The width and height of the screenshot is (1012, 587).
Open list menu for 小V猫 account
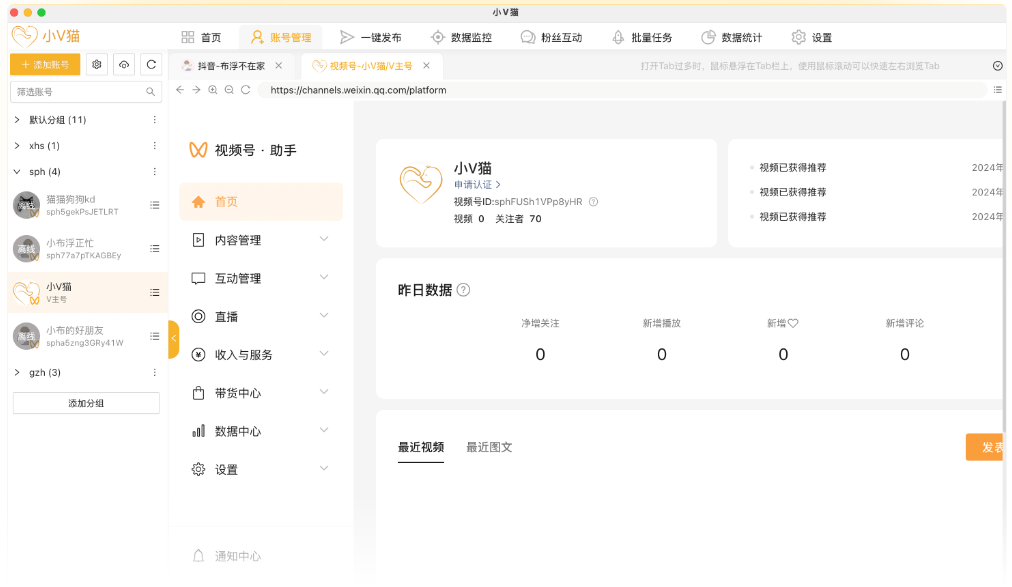[155, 293]
